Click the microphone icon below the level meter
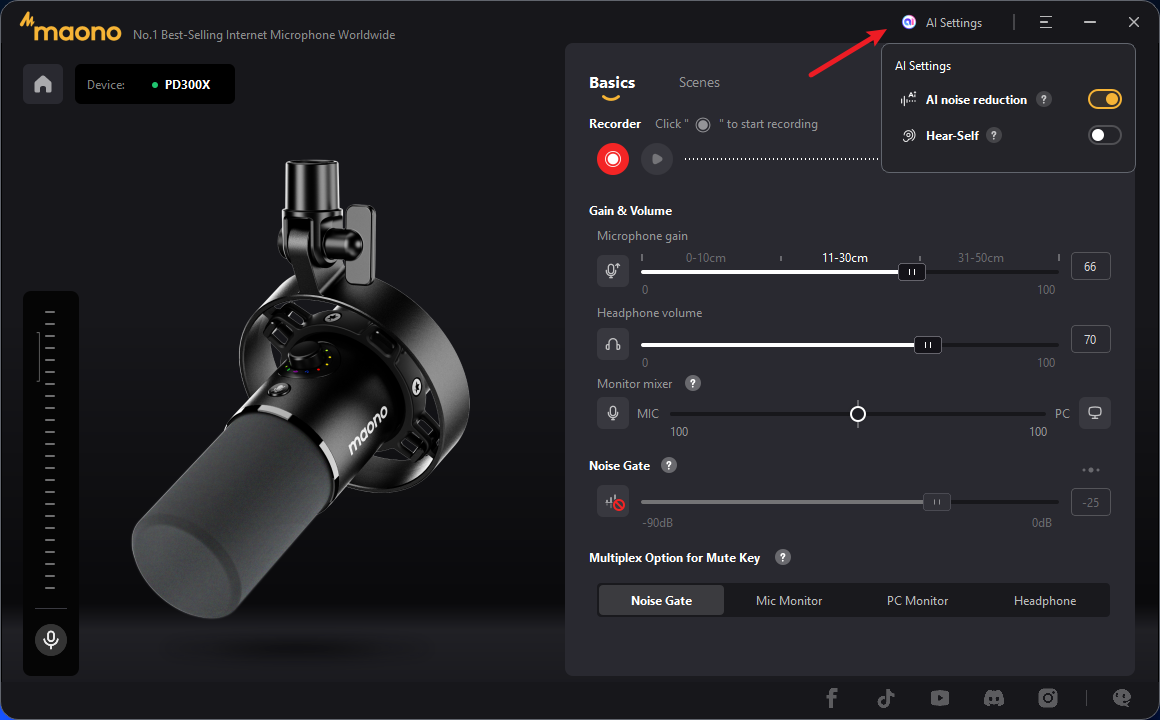 (50, 640)
